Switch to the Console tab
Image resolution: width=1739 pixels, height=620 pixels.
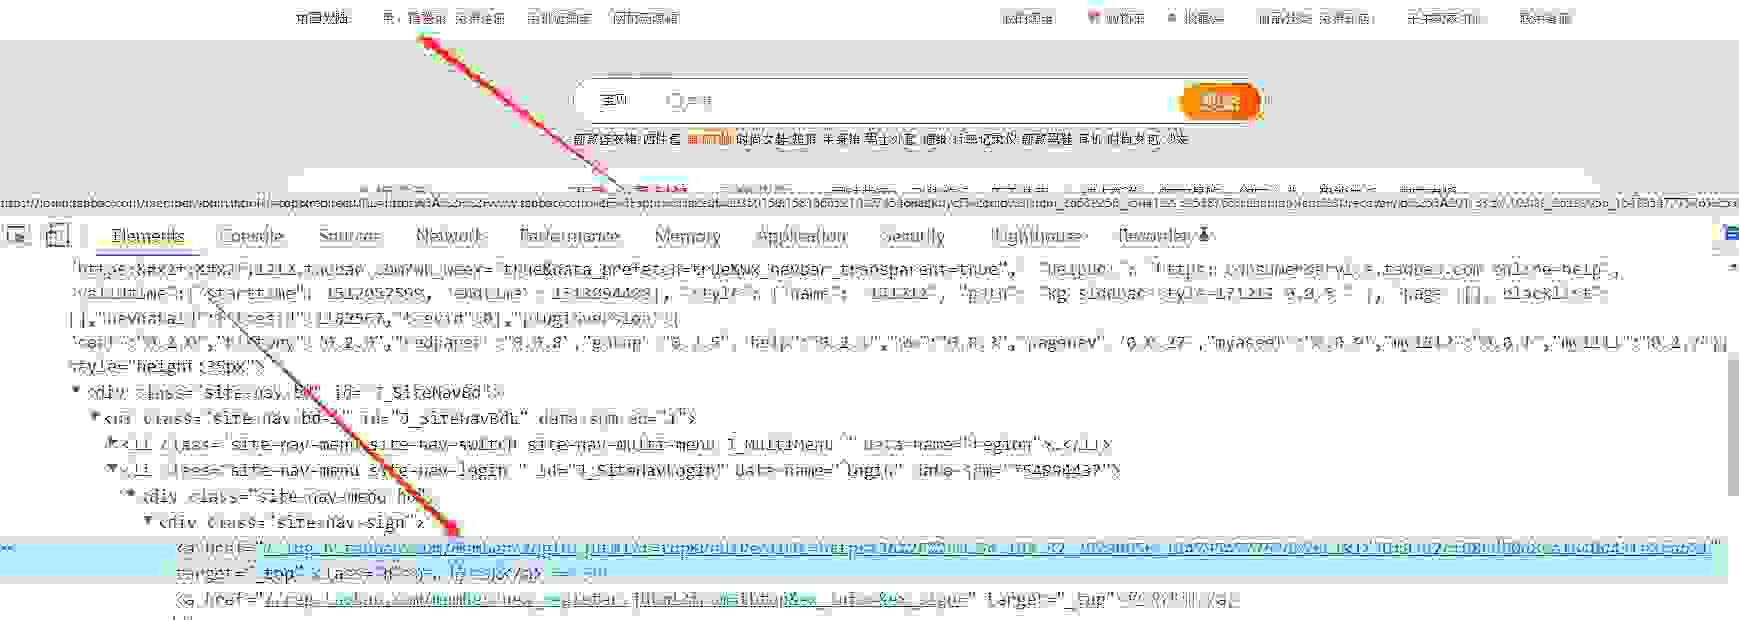click(x=251, y=236)
